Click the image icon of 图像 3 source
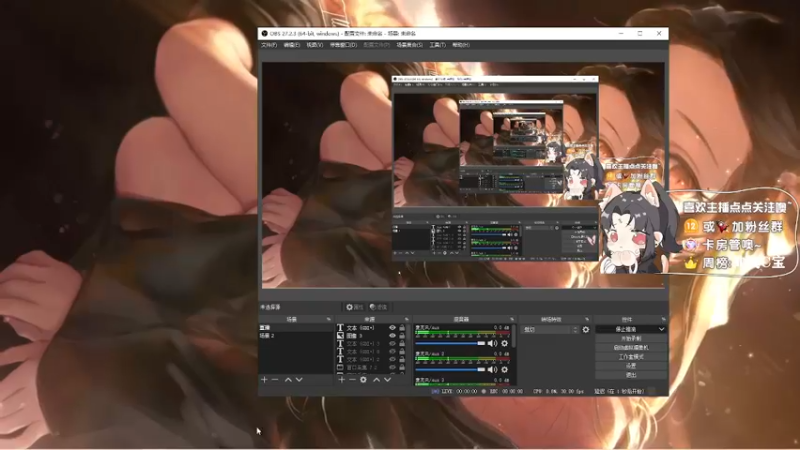The width and height of the screenshot is (800, 450). click(340, 336)
